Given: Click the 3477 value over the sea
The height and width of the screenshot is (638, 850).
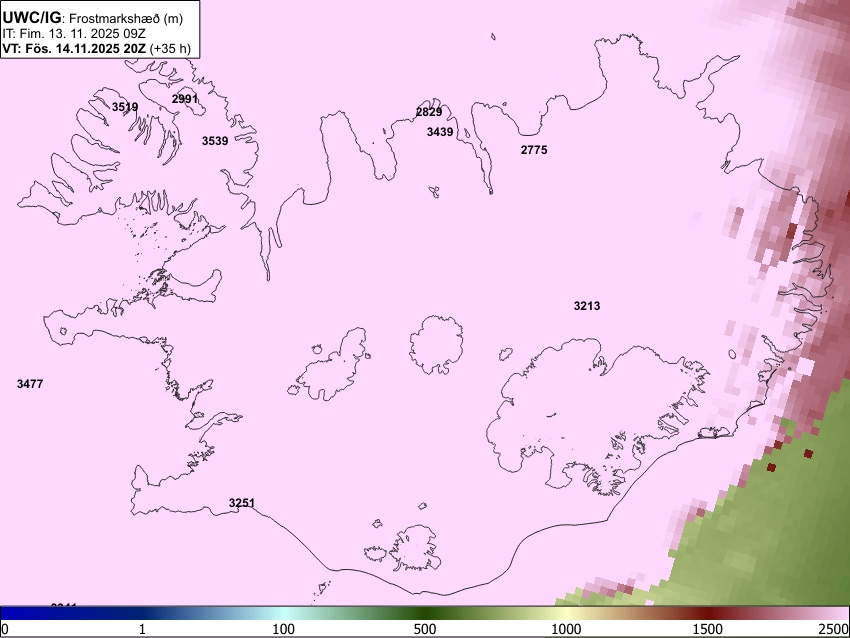Looking at the screenshot, I should point(30,384).
